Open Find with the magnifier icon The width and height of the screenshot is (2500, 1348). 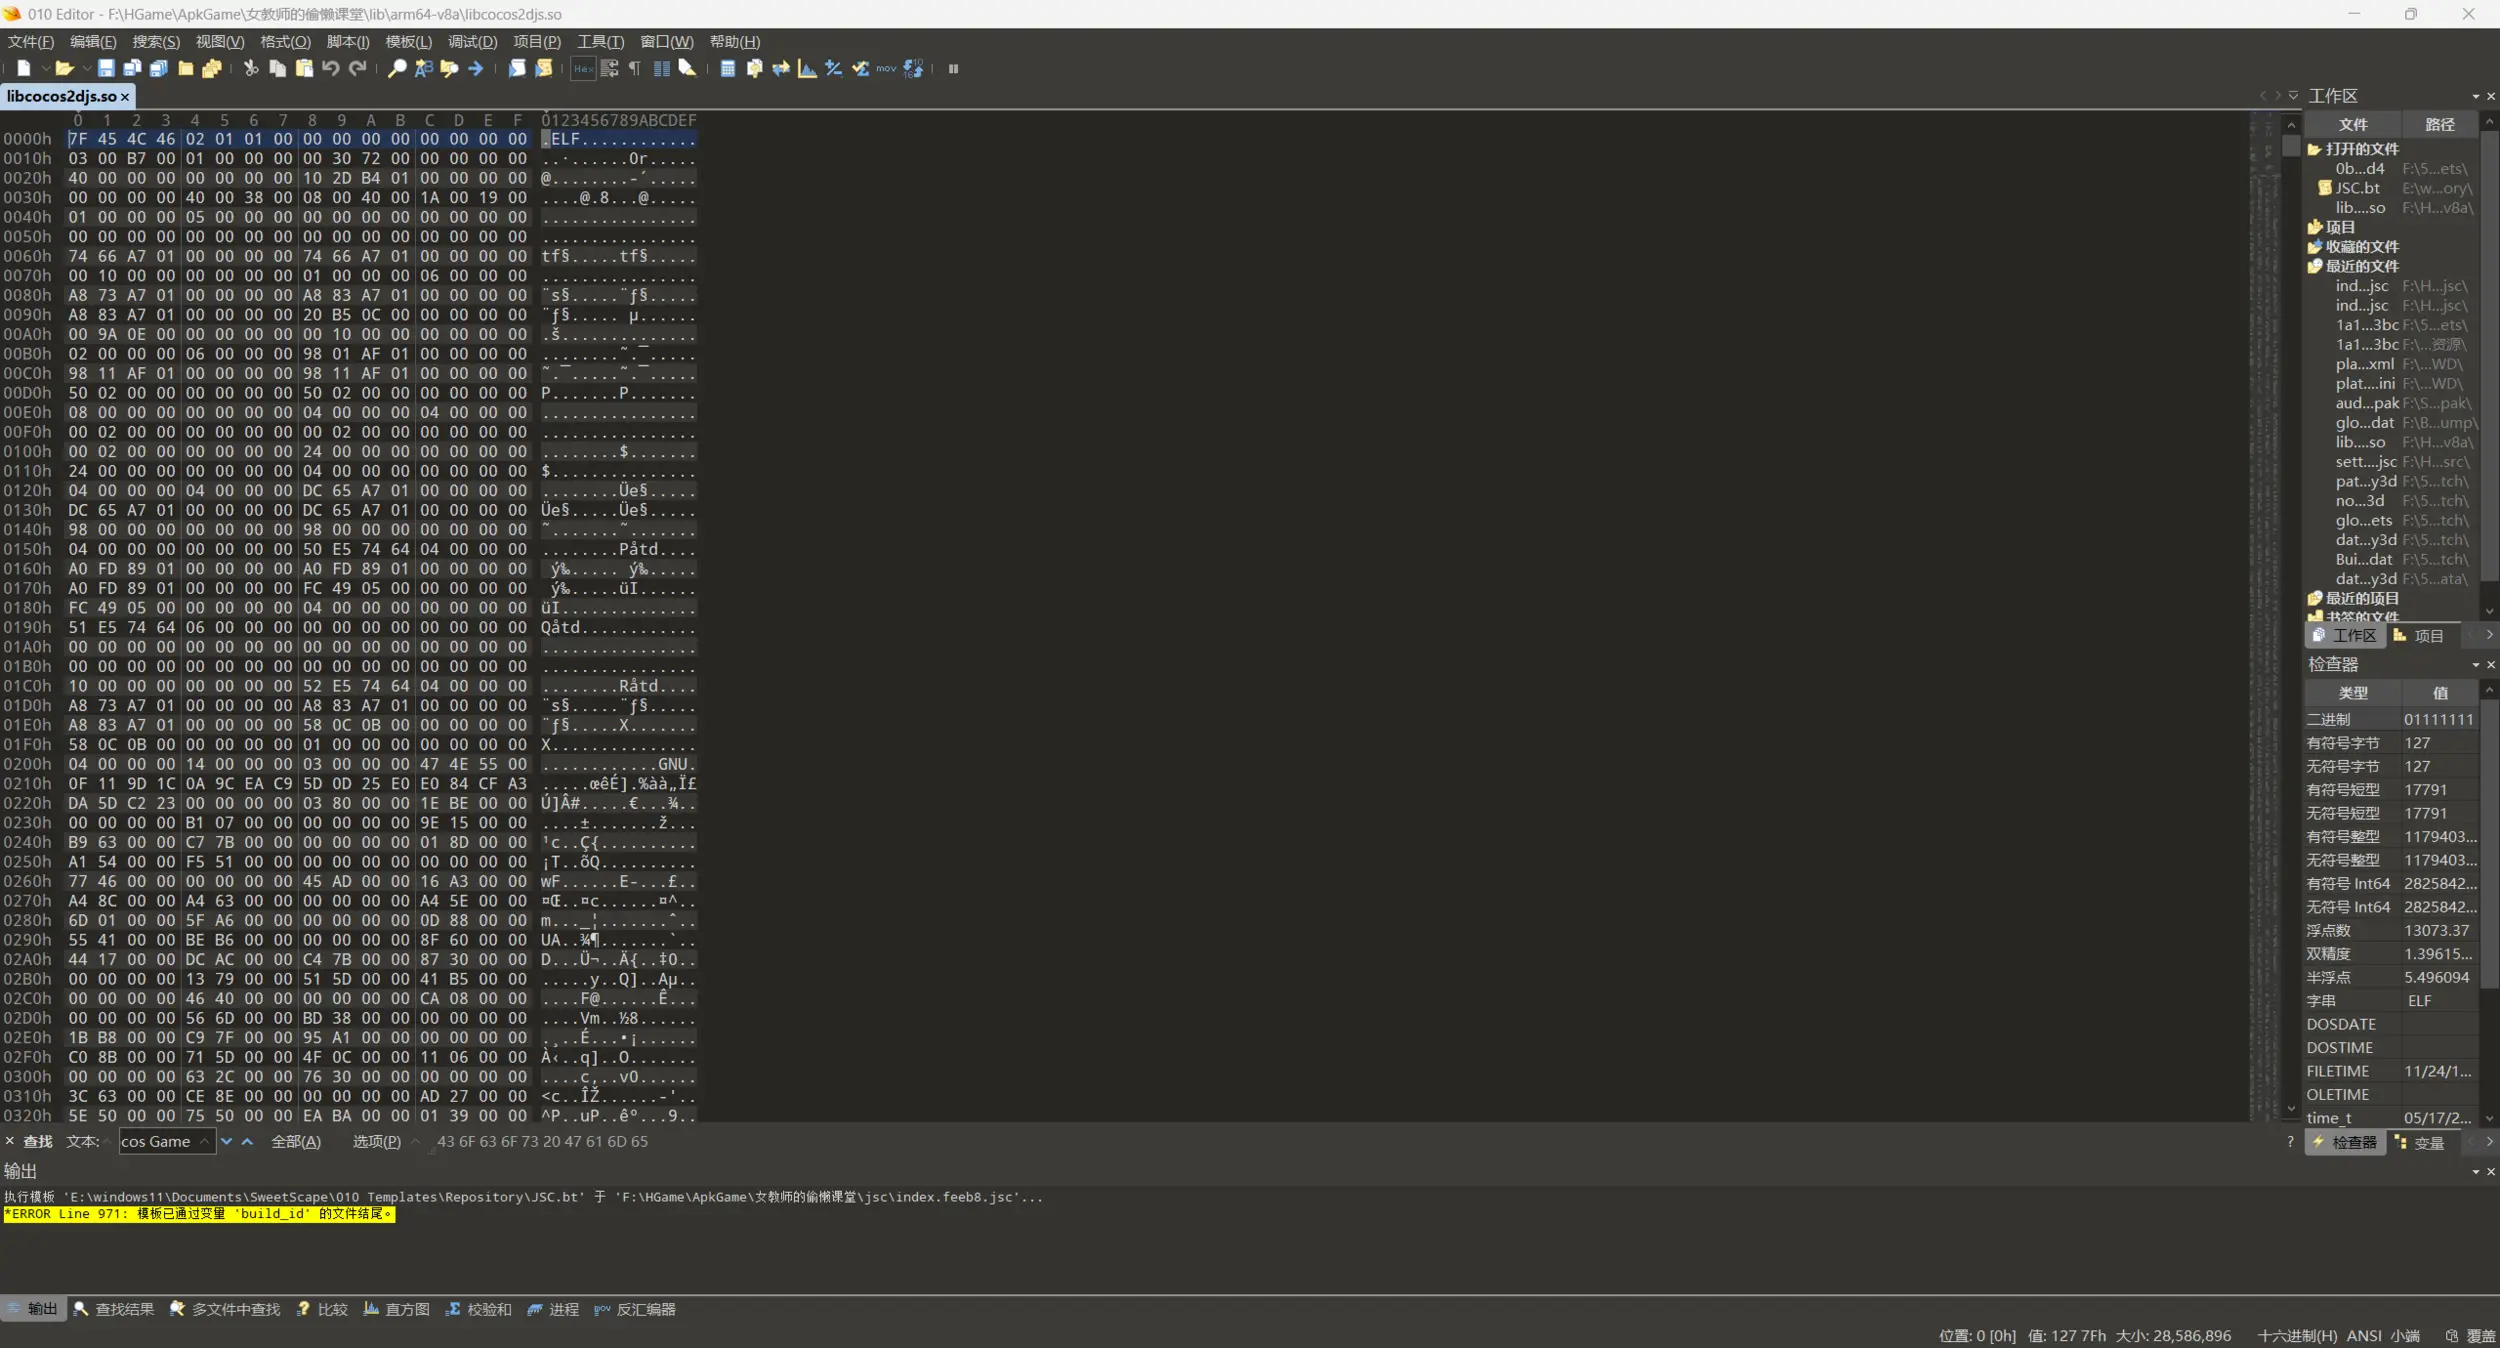(397, 68)
